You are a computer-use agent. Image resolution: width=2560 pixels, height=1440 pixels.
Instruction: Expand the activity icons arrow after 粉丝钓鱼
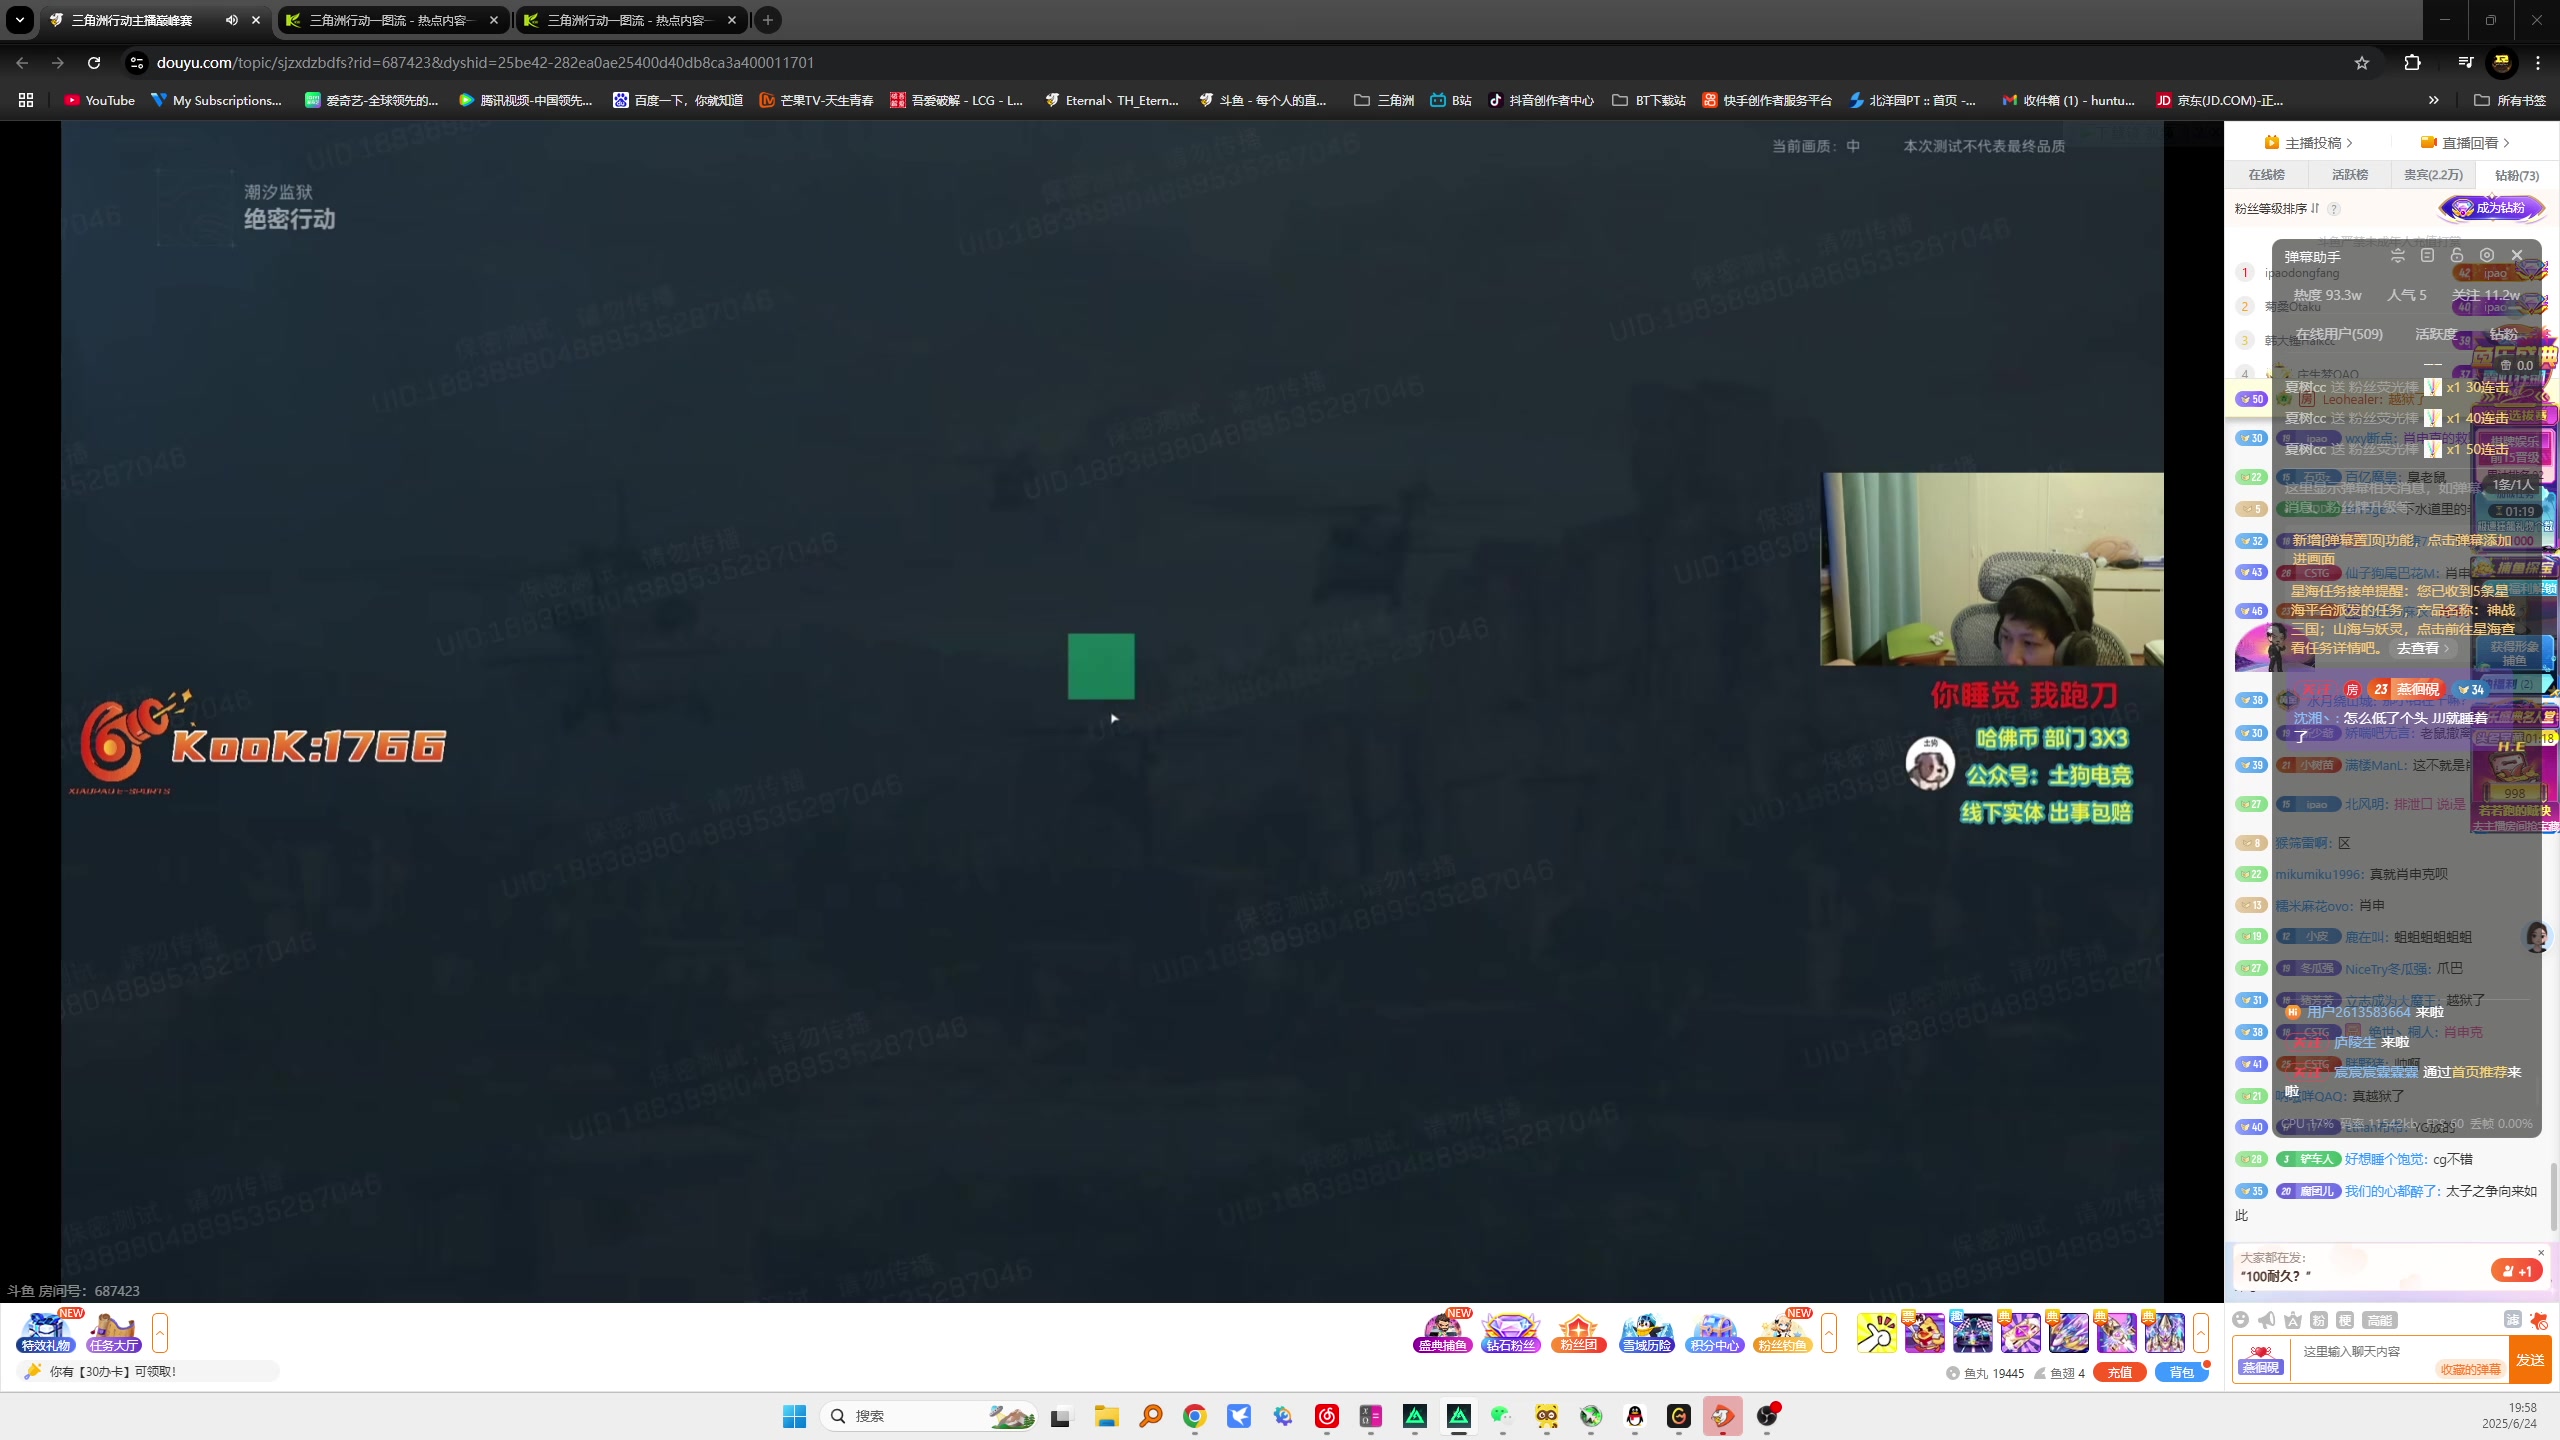1829,1333
